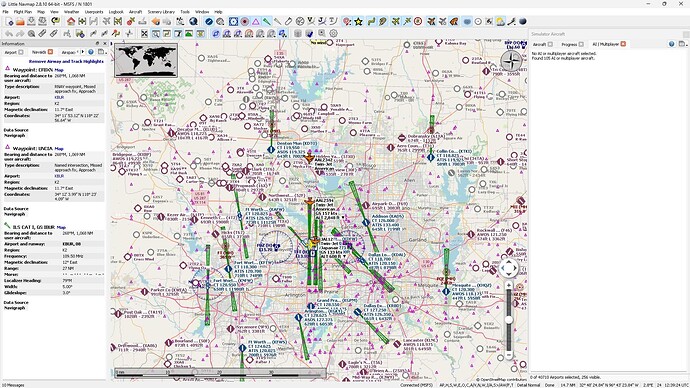690x388 pixels.
Task: Click the small box beside the Airport tab
Action: pos(21,52)
